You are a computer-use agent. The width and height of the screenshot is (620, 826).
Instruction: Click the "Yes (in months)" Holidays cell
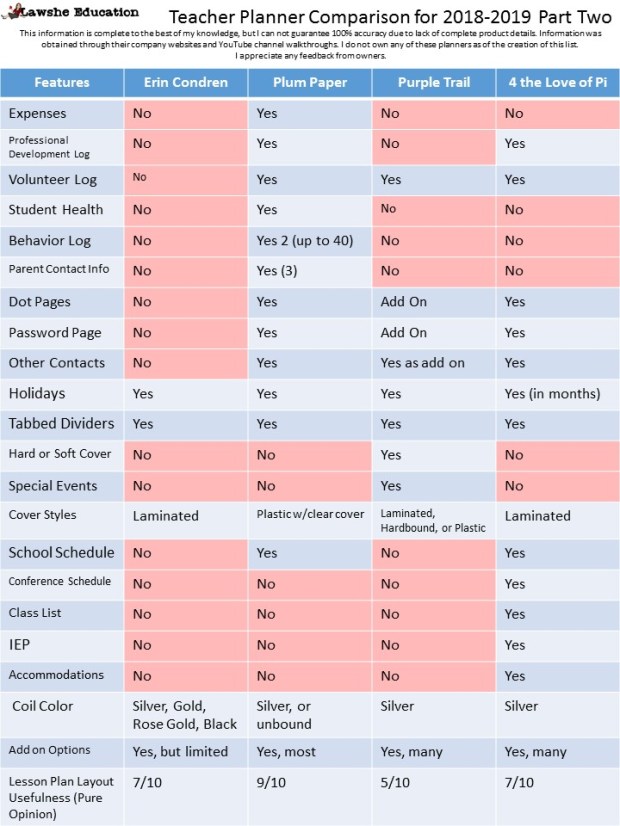click(552, 394)
